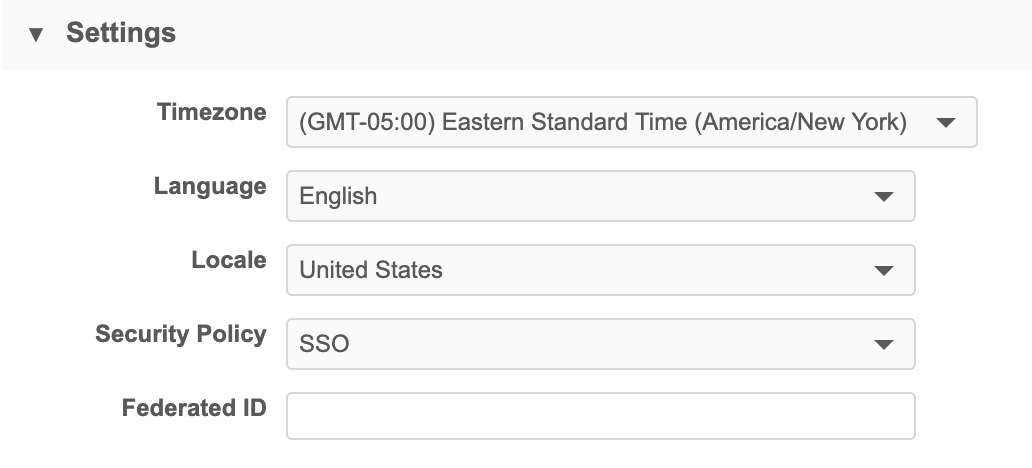Click the Locale dropdown arrow icon
1032x468 pixels.
point(883,270)
